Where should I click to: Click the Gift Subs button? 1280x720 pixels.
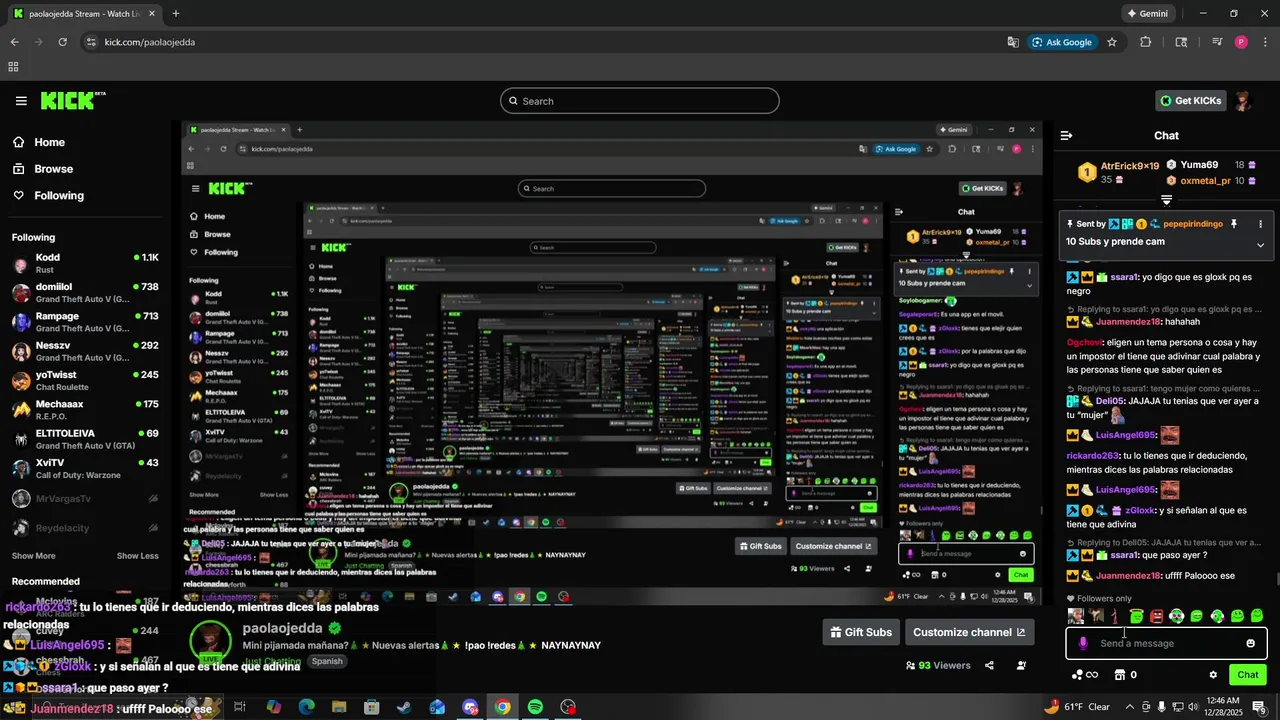[x=860, y=632]
